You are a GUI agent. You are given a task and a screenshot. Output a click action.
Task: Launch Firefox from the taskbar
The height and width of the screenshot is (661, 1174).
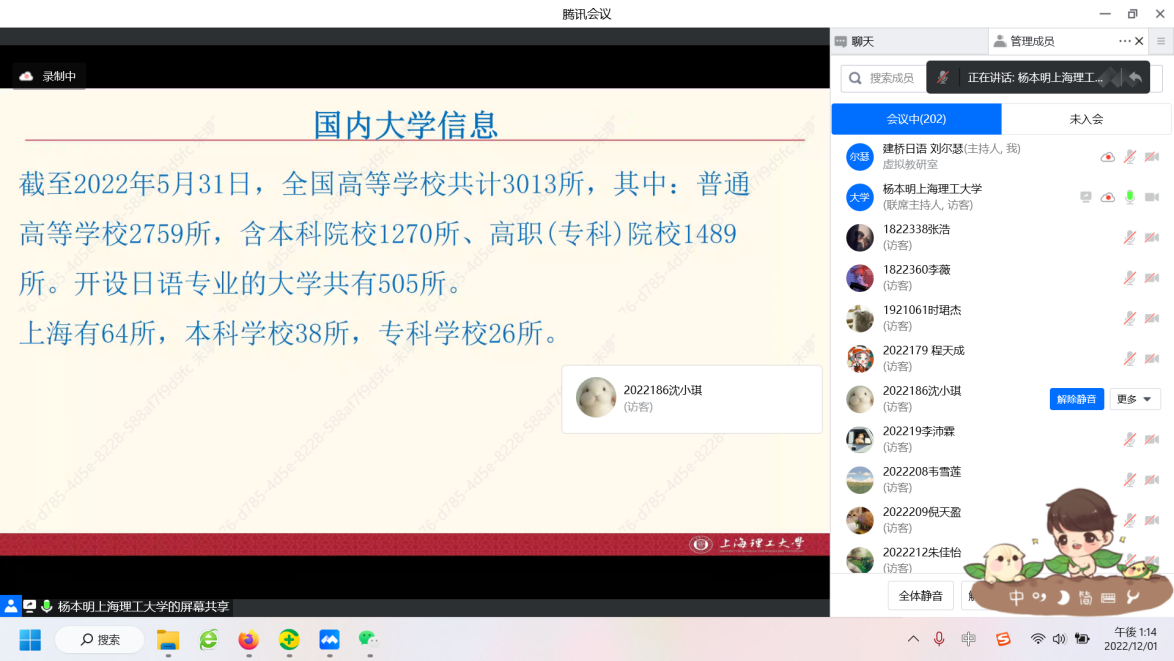248,639
